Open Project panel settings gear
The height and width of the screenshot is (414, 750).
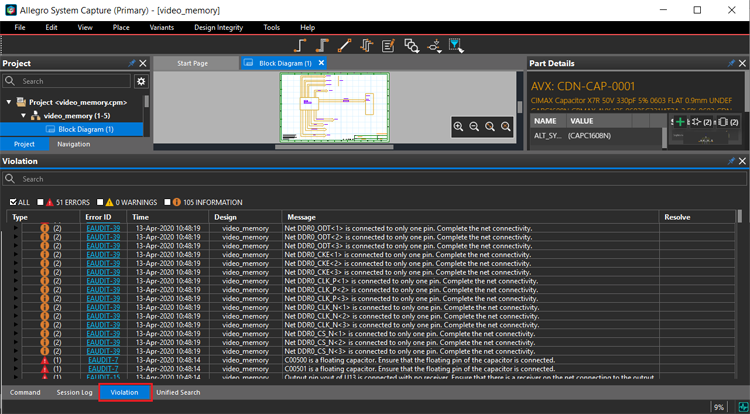[x=141, y=81]
